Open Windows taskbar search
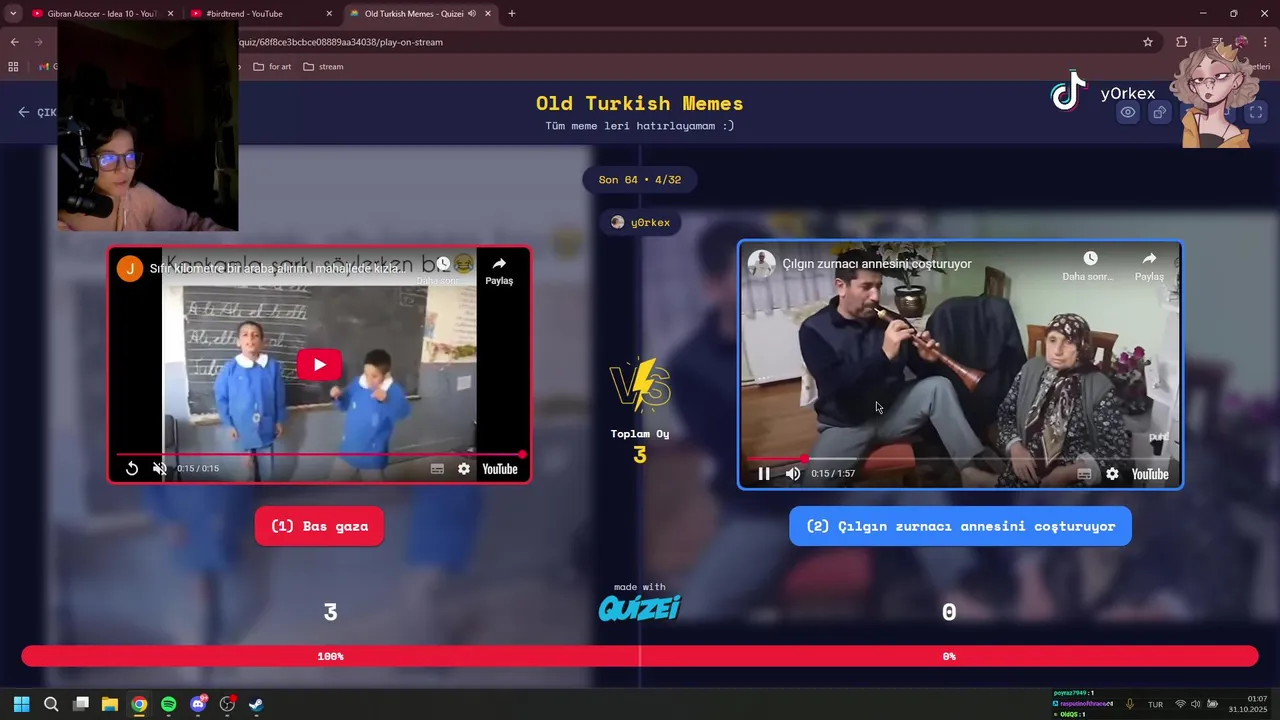This screenshot has height=720, width=1280. pyautogui.click(x=51, y=704)
